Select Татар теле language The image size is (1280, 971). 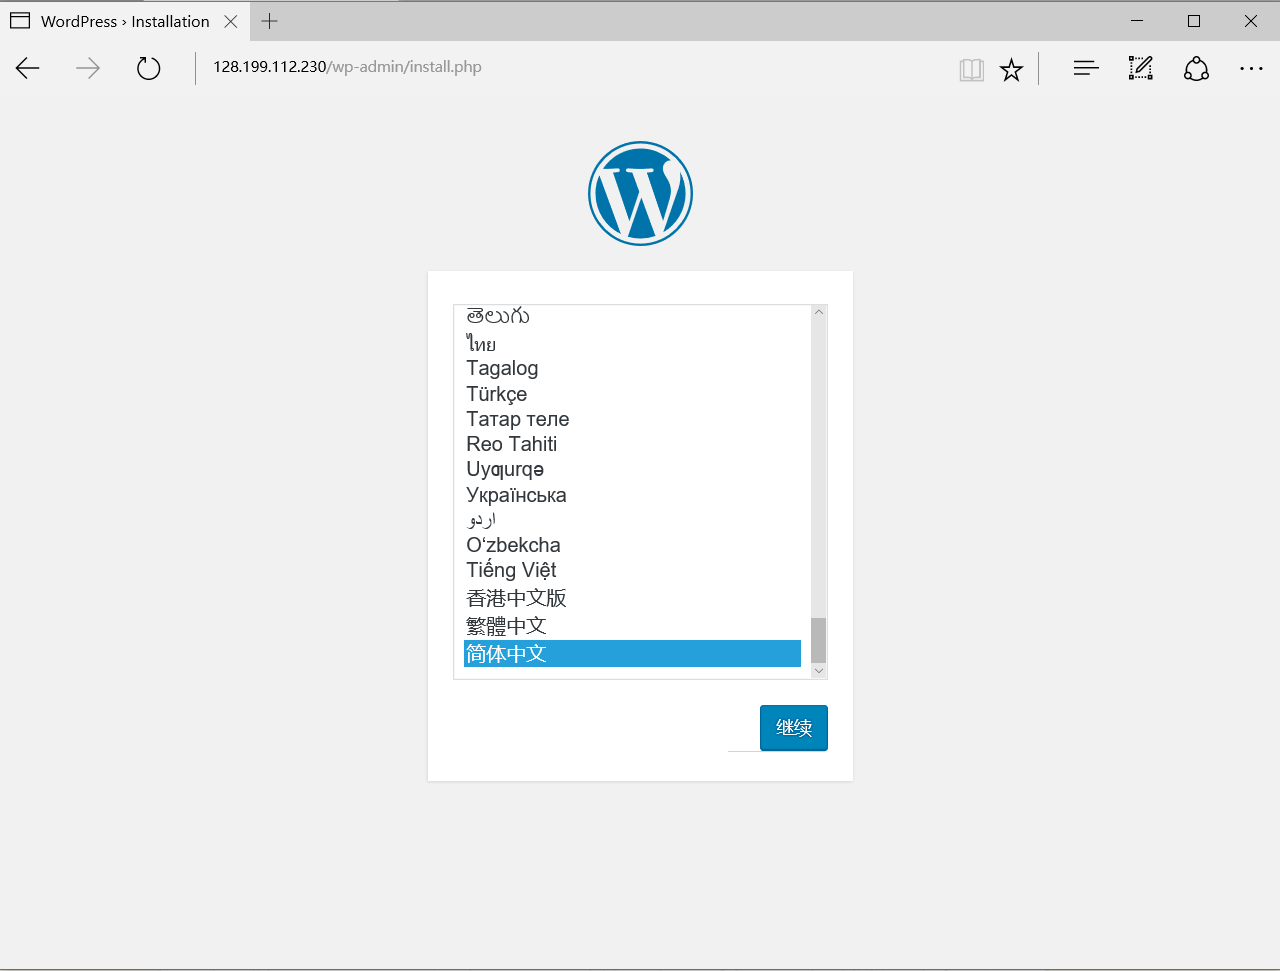click(632, 419)
